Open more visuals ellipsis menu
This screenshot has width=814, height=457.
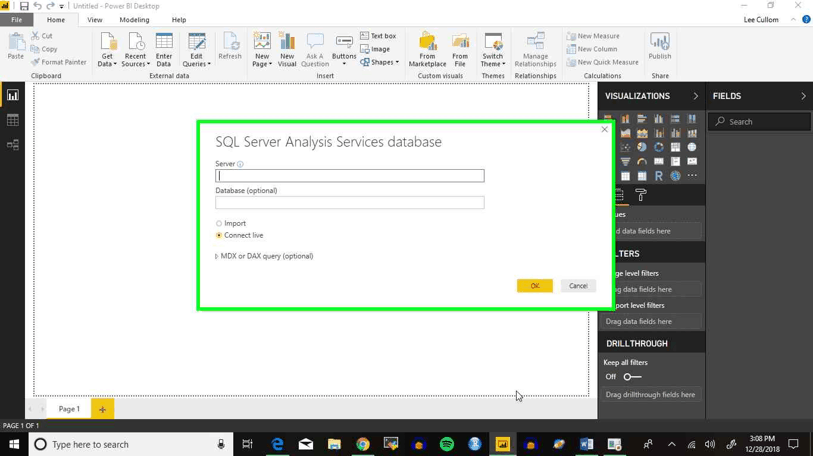(x=691, y=176)
